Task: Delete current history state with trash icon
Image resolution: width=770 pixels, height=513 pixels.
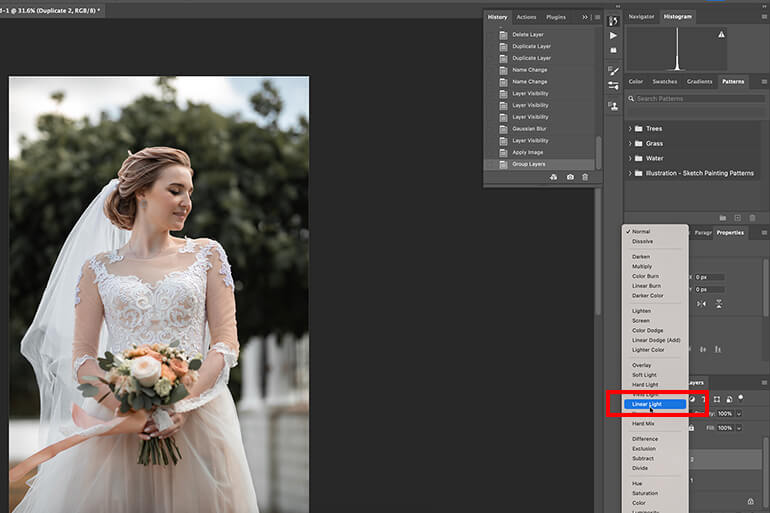Action: pyautogui.click(x=585, y=177)
